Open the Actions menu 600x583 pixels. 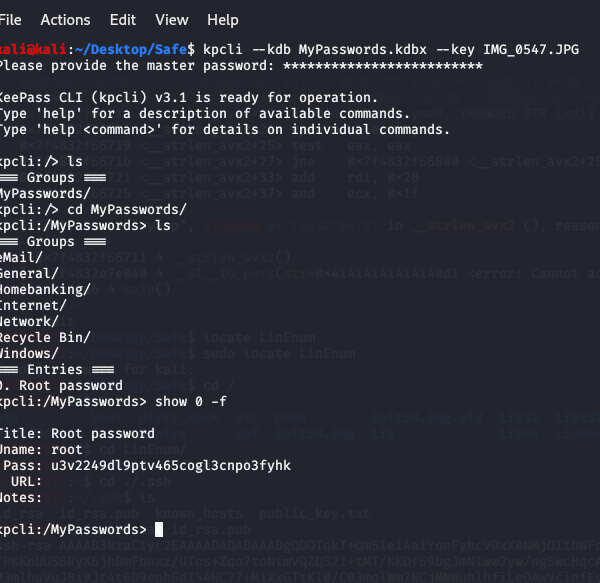click(x=65, y=20)
